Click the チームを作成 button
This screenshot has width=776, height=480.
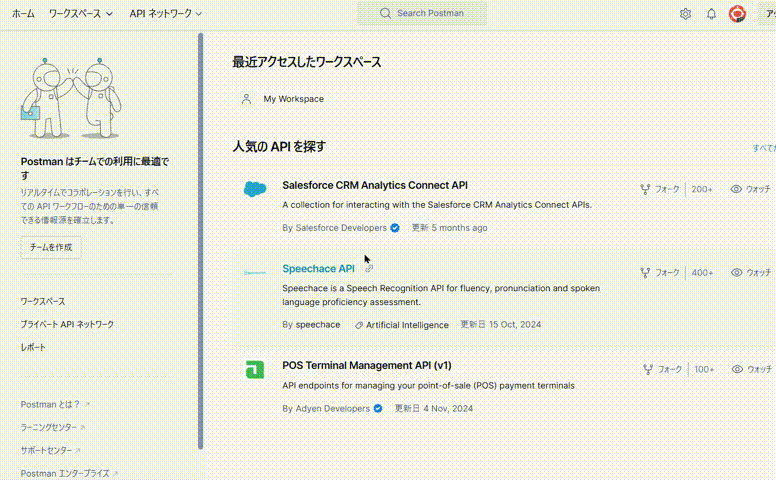(51, 247)
